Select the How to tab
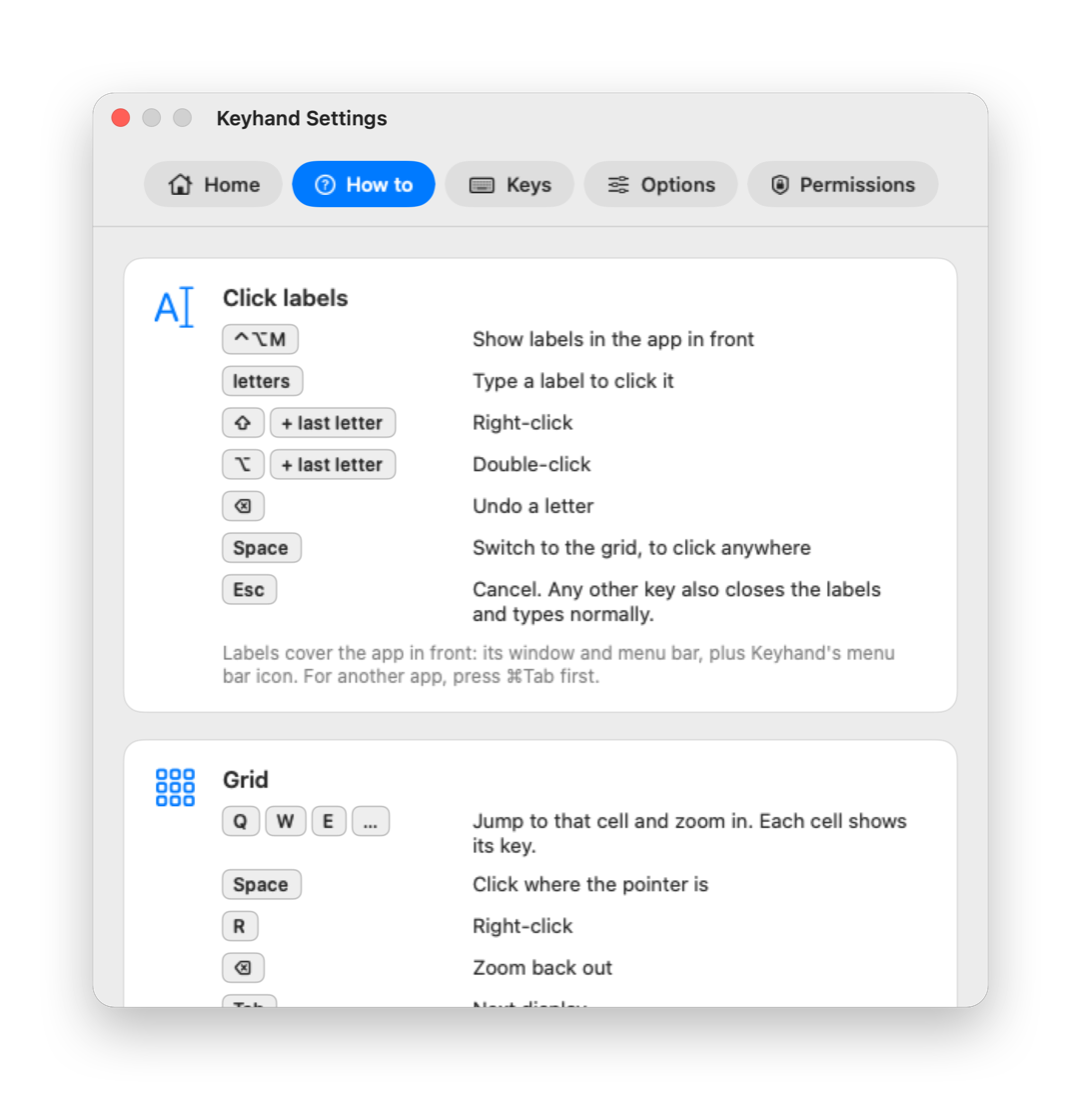Screen dimensions: 1081x1100 363,185
